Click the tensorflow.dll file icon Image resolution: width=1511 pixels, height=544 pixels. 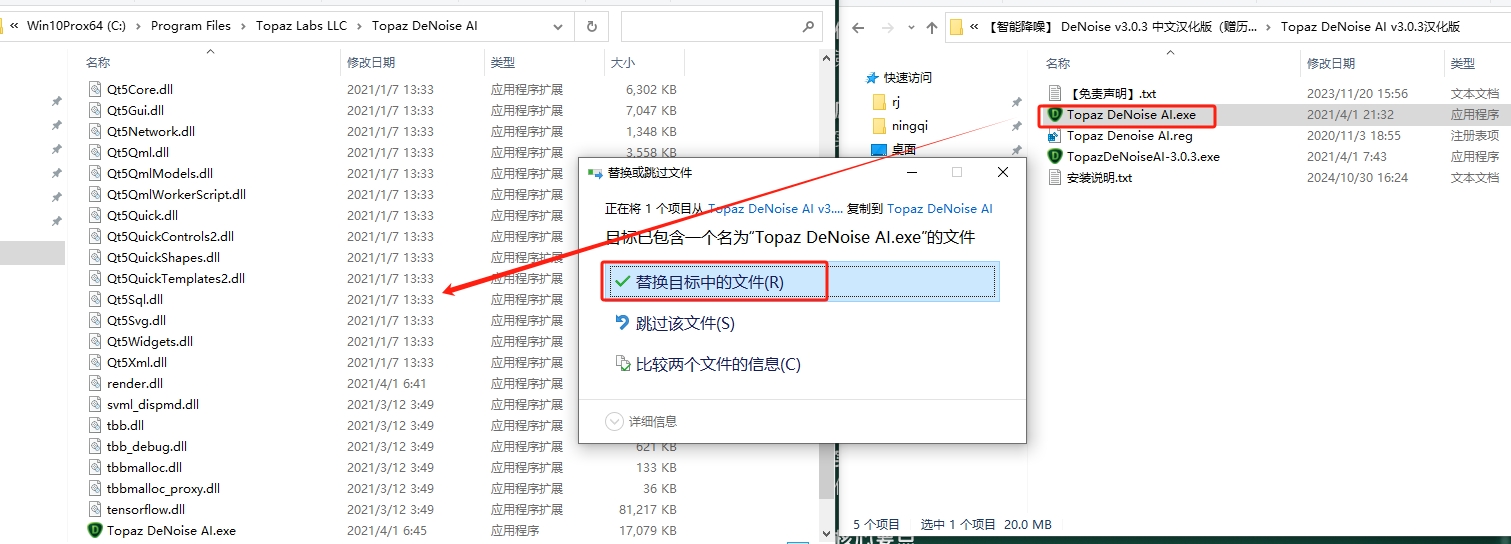coord(95,509)
